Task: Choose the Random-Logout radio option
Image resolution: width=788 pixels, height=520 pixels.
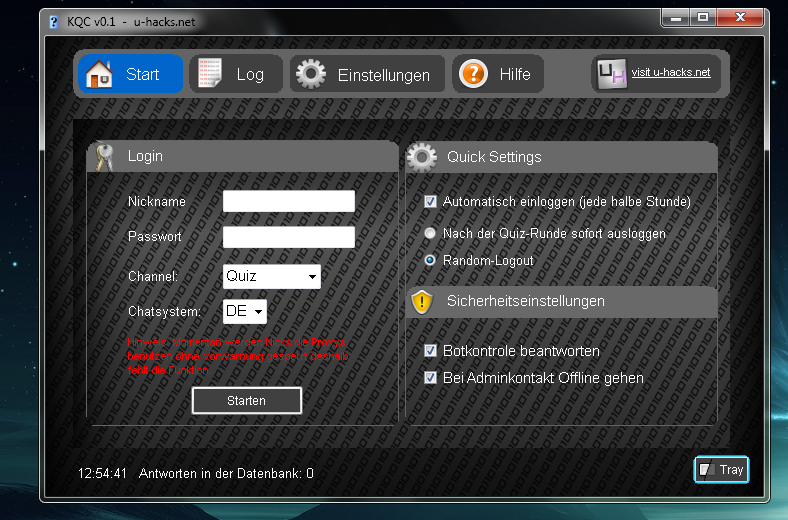Action: (431, 260)
